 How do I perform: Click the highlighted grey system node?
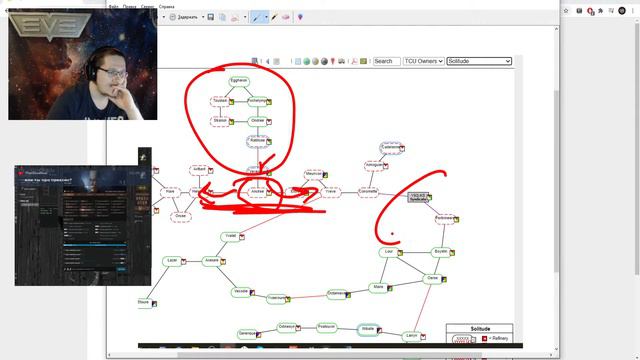coord(417,197)
